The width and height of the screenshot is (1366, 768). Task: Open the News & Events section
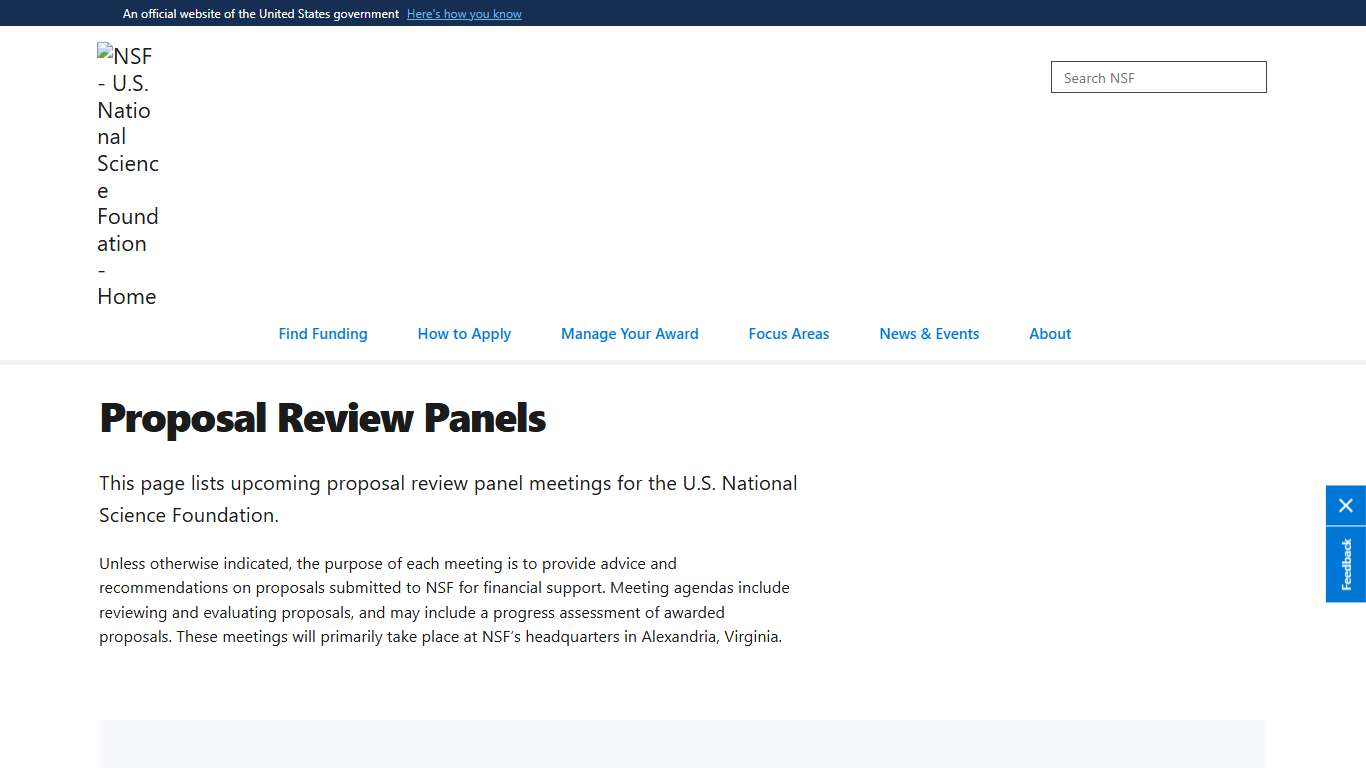[x=928, y=333]
